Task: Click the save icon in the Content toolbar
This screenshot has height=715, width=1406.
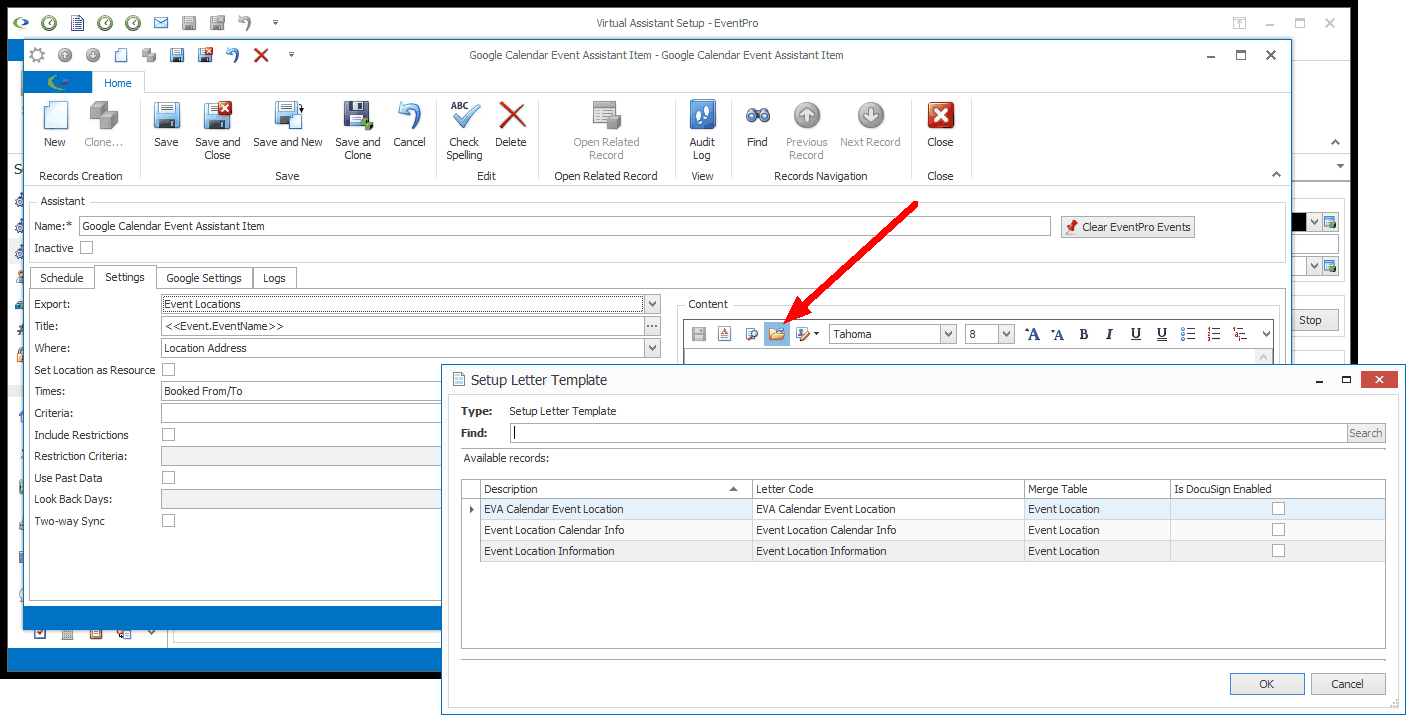Action: pyautogui.click(x=699, y=334)
